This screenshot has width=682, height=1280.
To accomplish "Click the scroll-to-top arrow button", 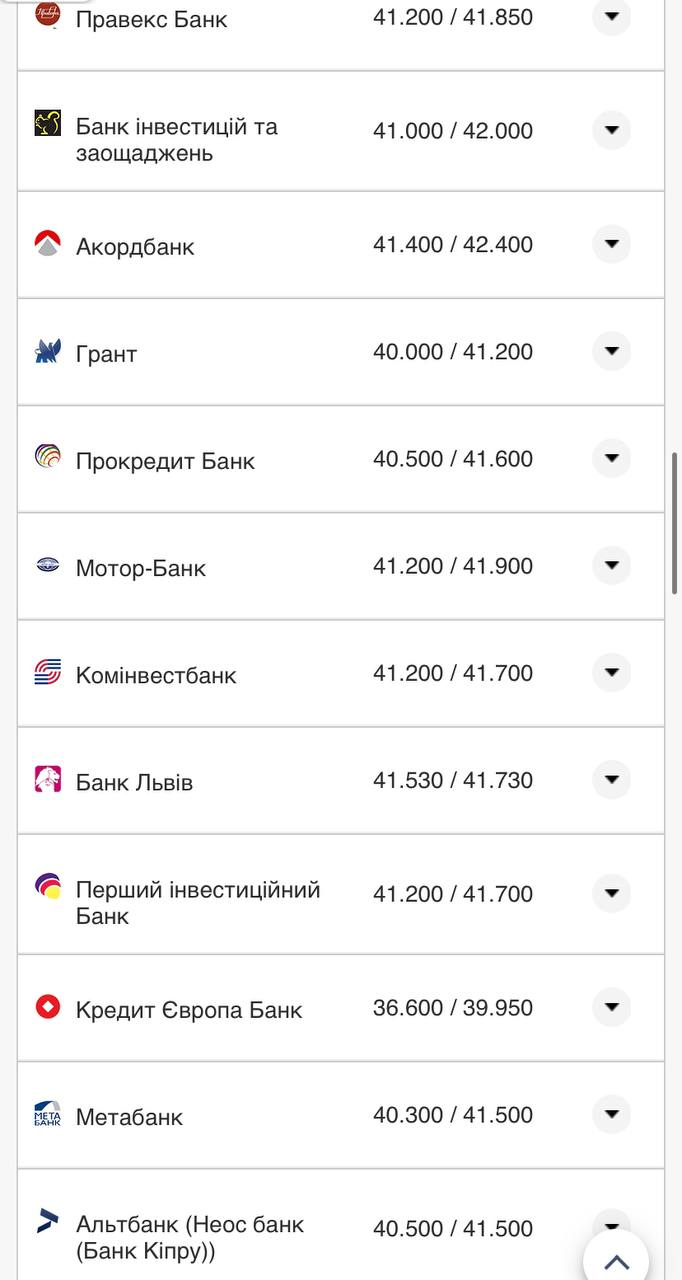I will coord(616,1260).
